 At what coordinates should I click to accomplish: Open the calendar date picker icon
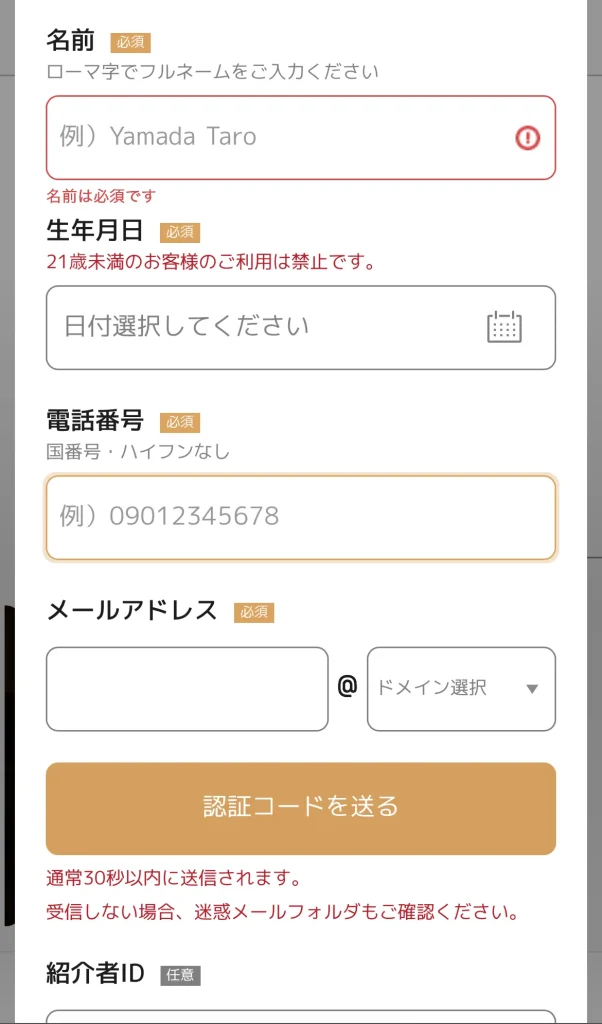click(x=504, y=327)
